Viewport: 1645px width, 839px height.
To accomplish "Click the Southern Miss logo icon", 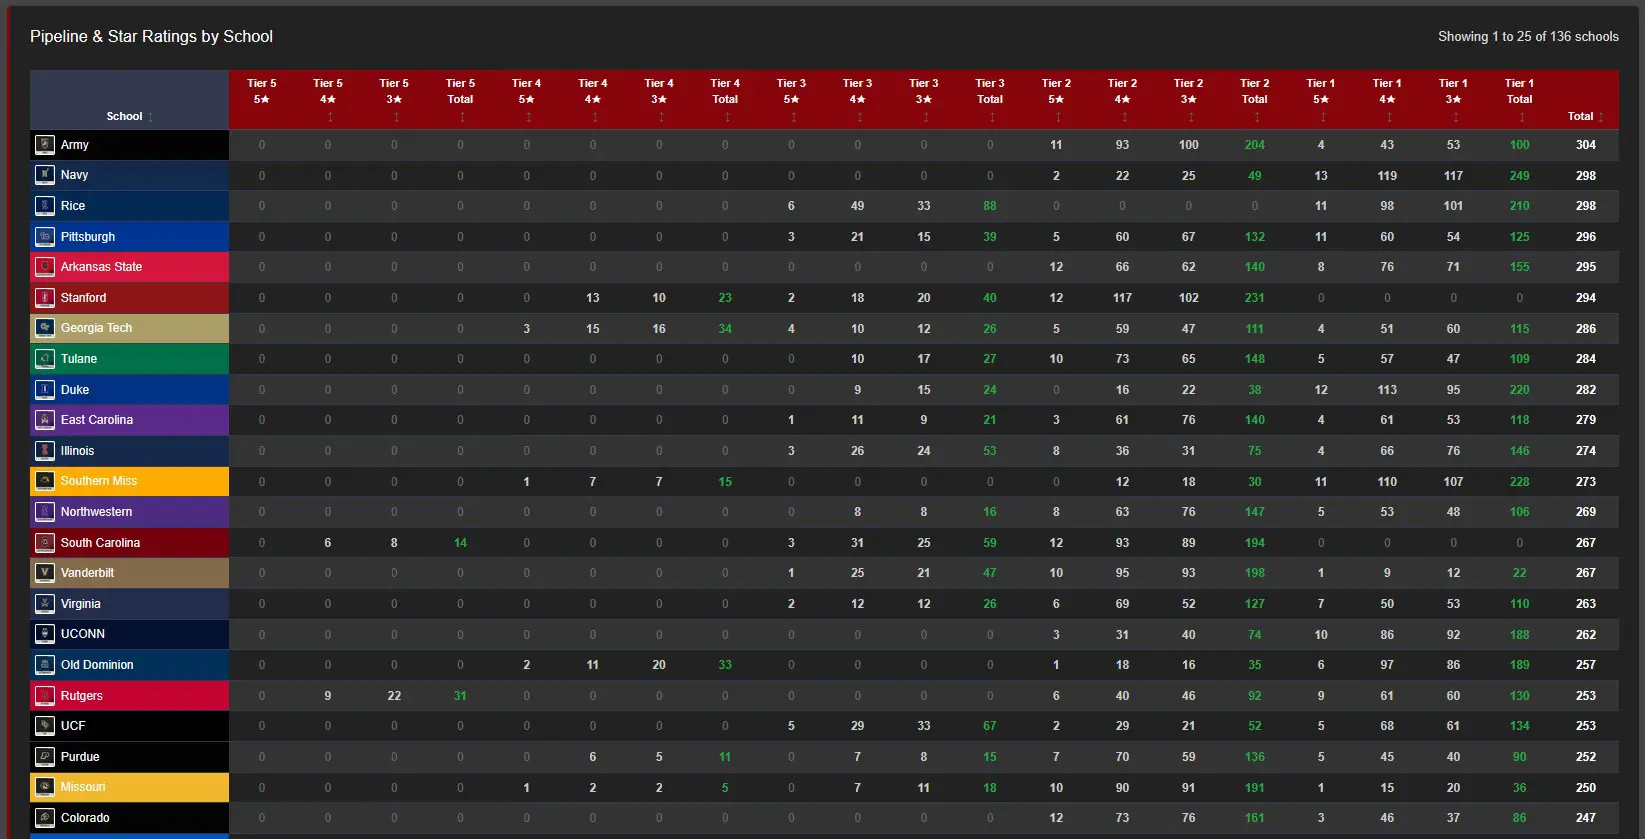I will (x=45, y=481).
